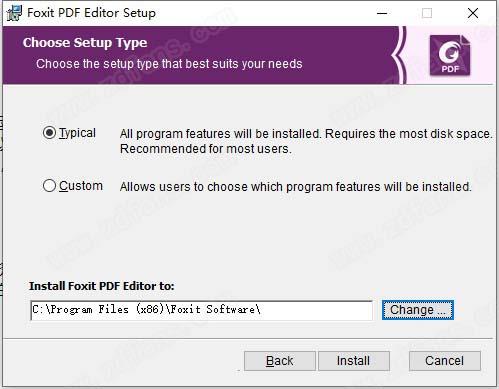The image size is (499, 389).
Task: Close the Foxit PDF Editor Setup window
Action: (x=473, y=13)
